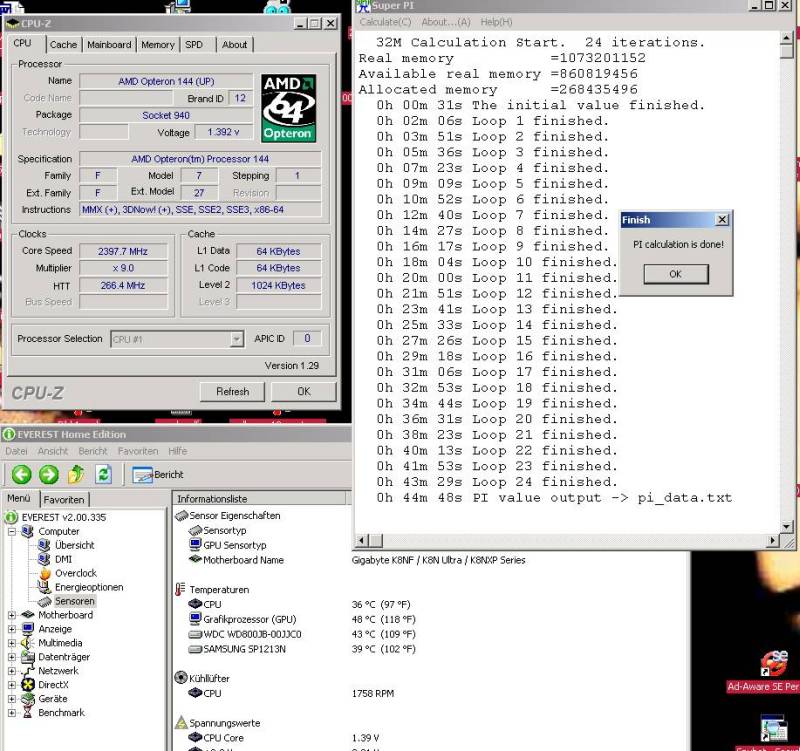Select the Übersicht tree item
Viewport: 800px width, 751px height.
(x=74, y=545)
